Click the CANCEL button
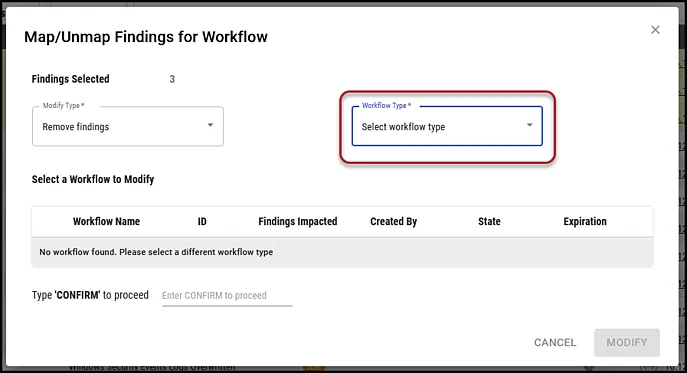Image resolution: width=687 pixels, height=373 pixels. [555, 342]
